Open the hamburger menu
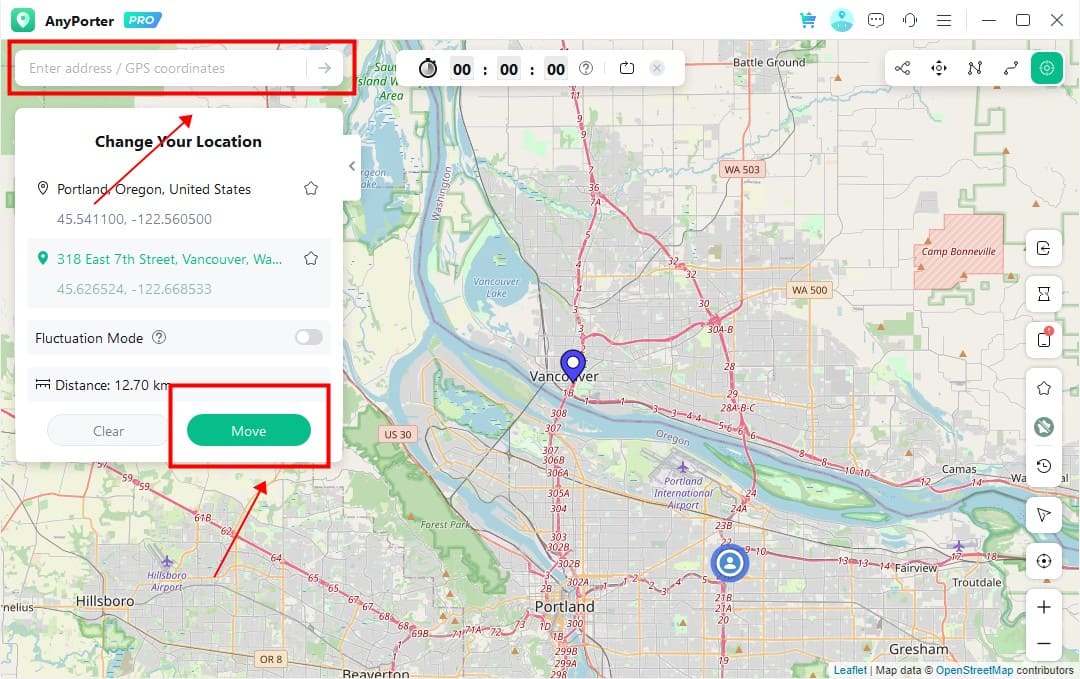Image resolution: width=1080 pixels, height=679 pixels. (944, 20)
